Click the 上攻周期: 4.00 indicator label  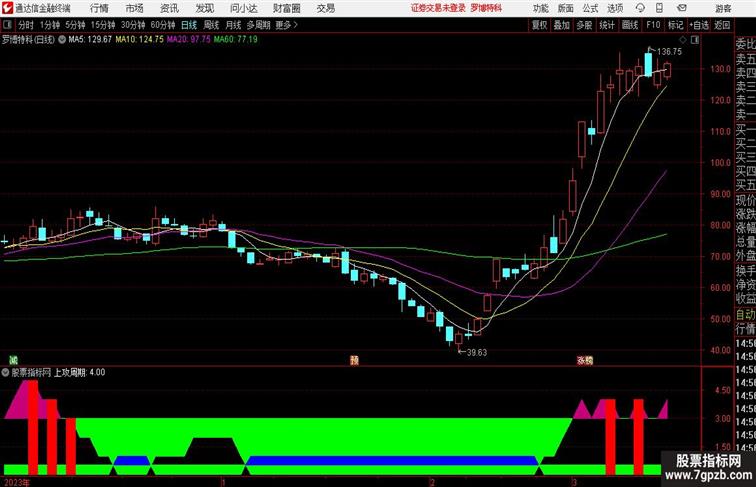tap(80, 372)
